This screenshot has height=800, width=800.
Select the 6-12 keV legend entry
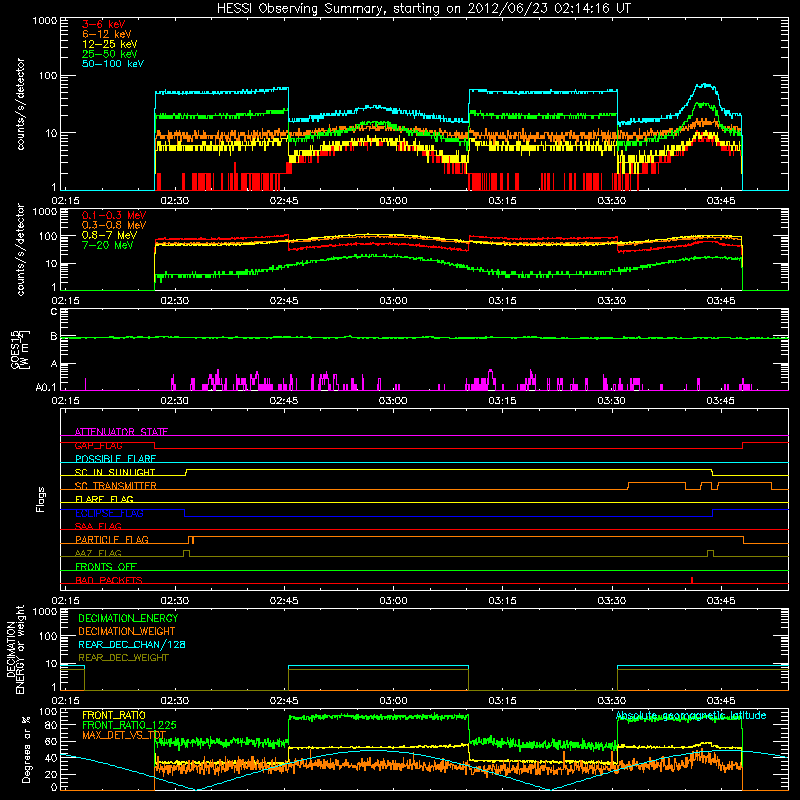(x=107, y=34)
